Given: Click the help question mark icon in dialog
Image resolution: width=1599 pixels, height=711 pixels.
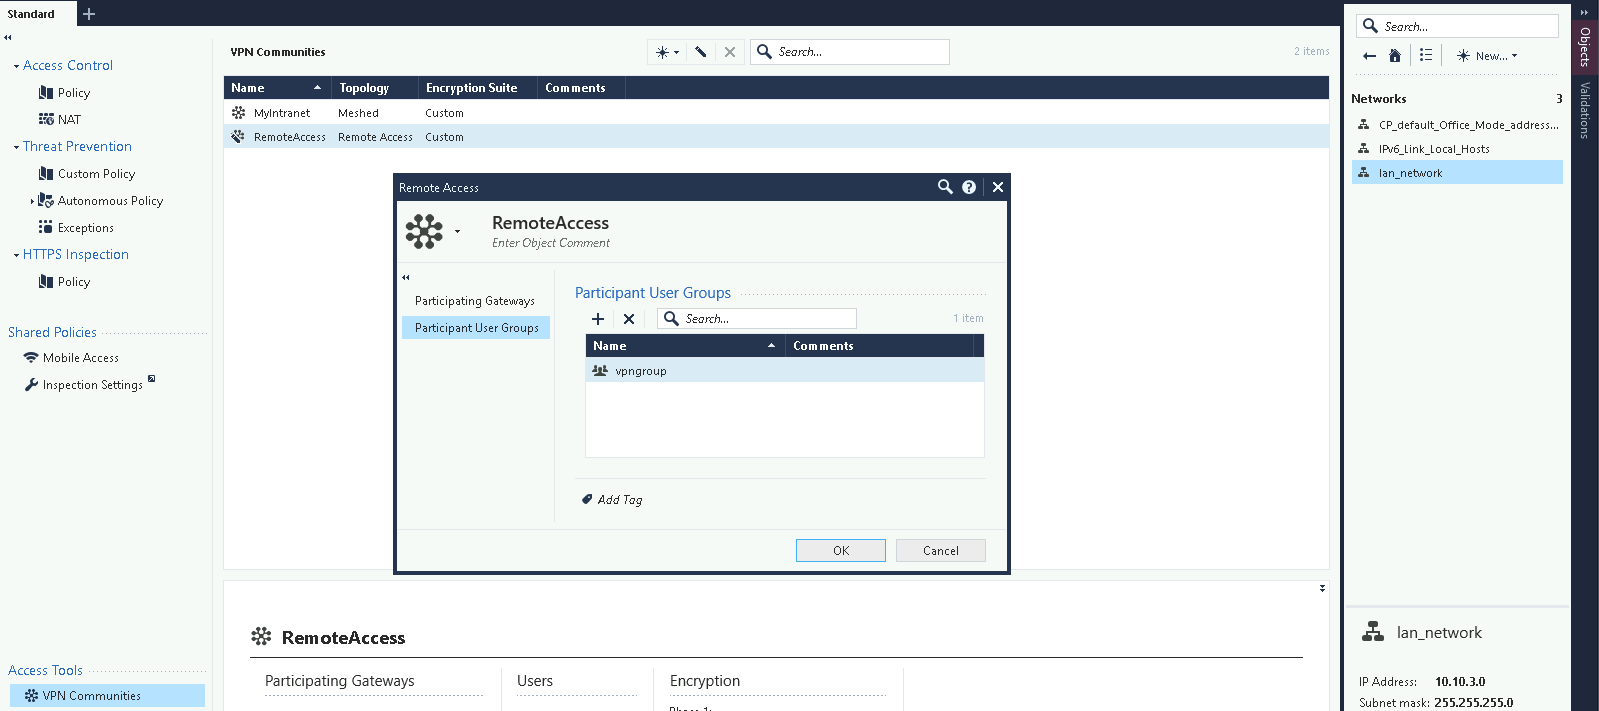Looking at the screenshot, I should point(969,187).
